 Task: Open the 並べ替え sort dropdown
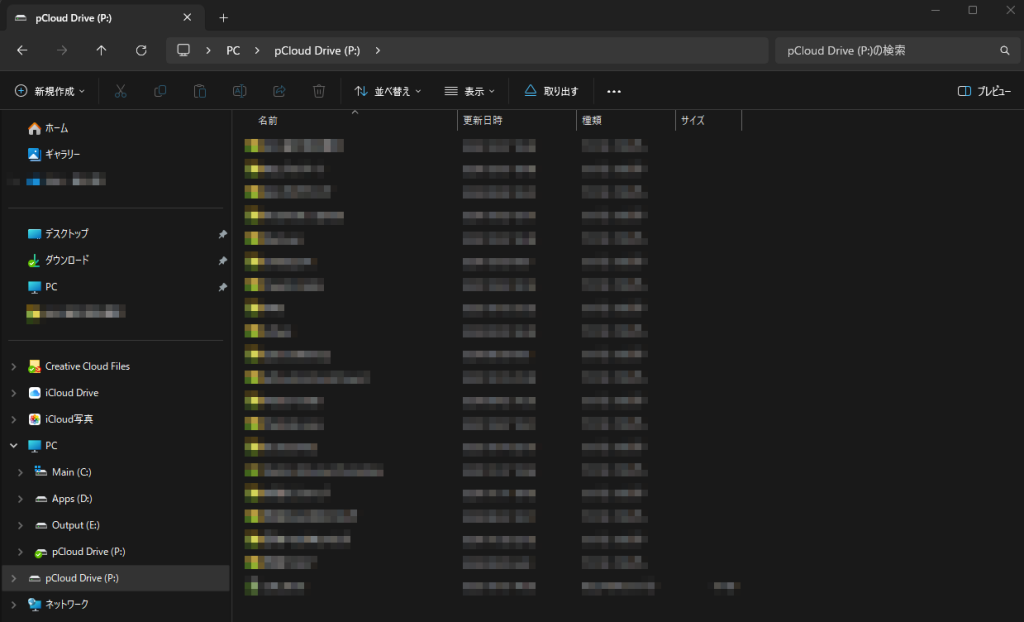click(388, 91)
